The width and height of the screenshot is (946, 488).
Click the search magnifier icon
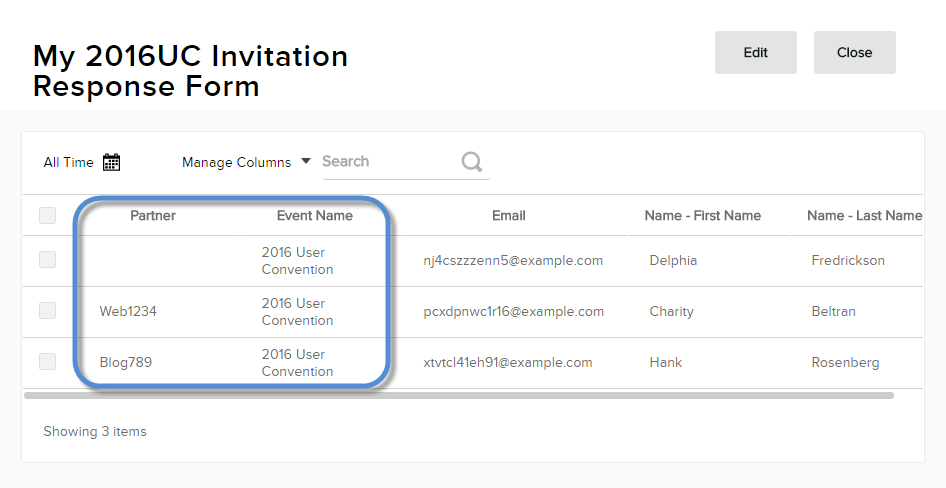click(x=472, y=162)
